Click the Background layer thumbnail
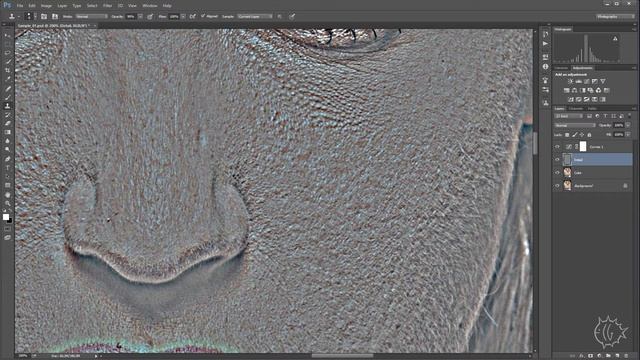 pos(567,186)
